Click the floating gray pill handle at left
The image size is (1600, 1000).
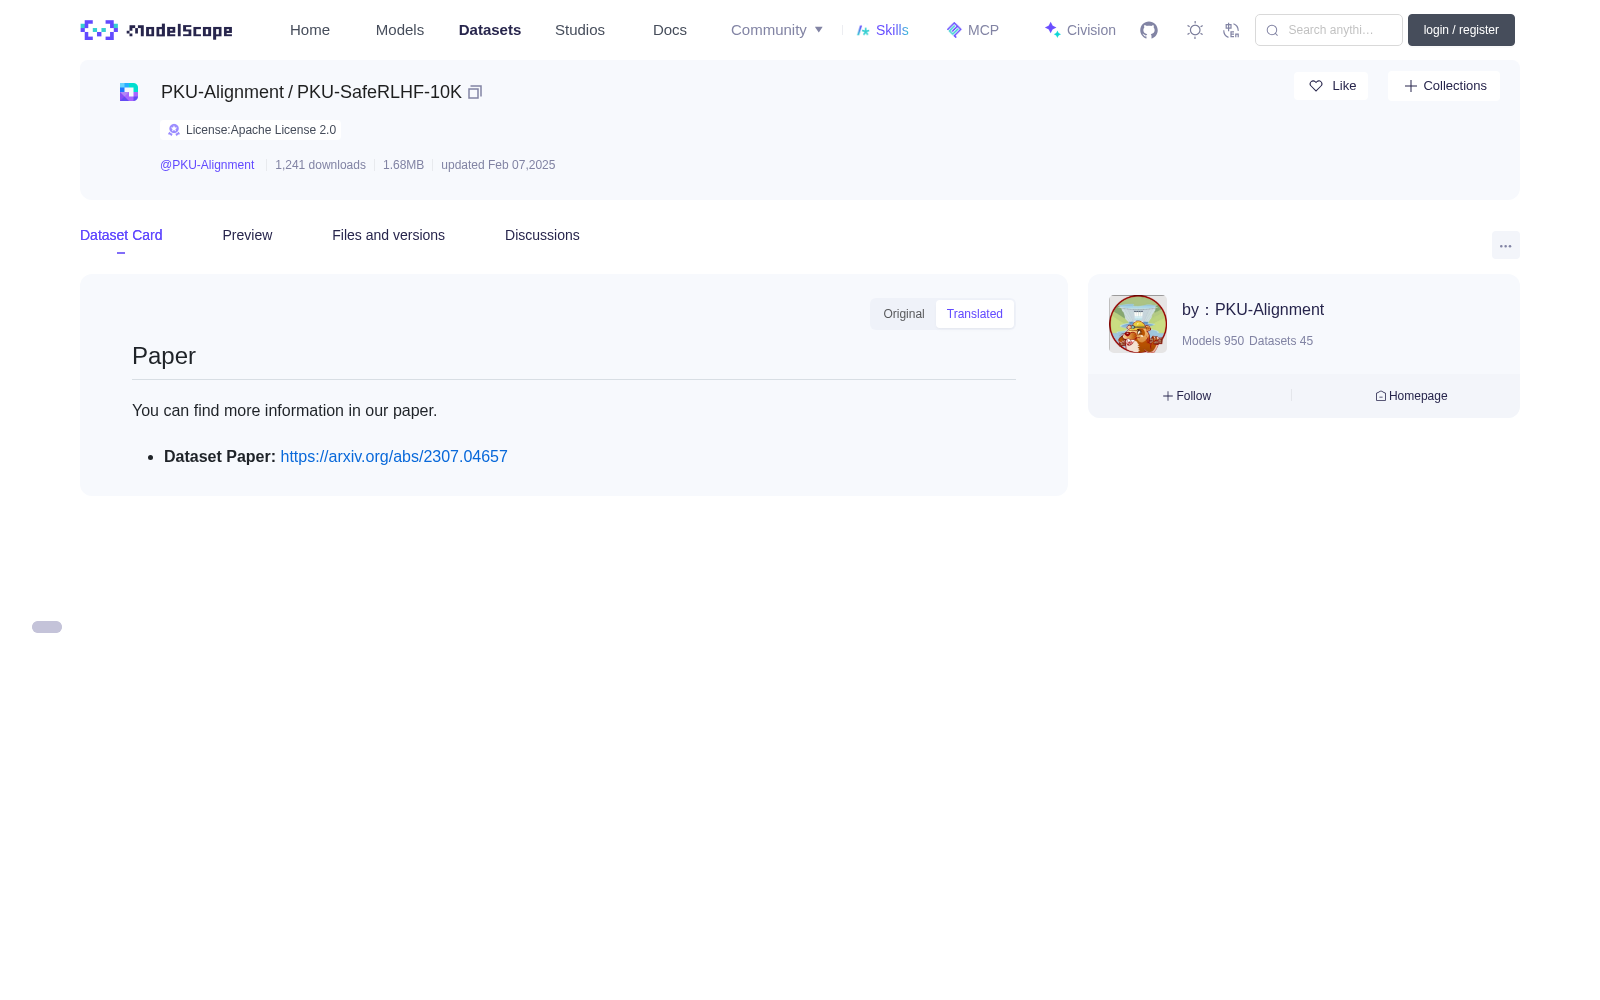click(x=47, y=627)
